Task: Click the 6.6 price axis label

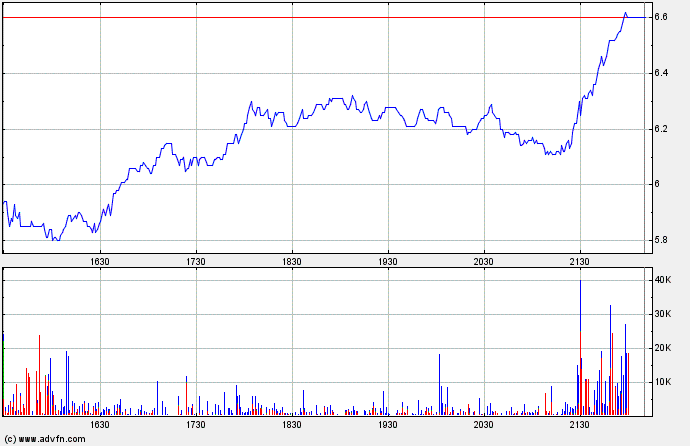Action: point(661,17)
